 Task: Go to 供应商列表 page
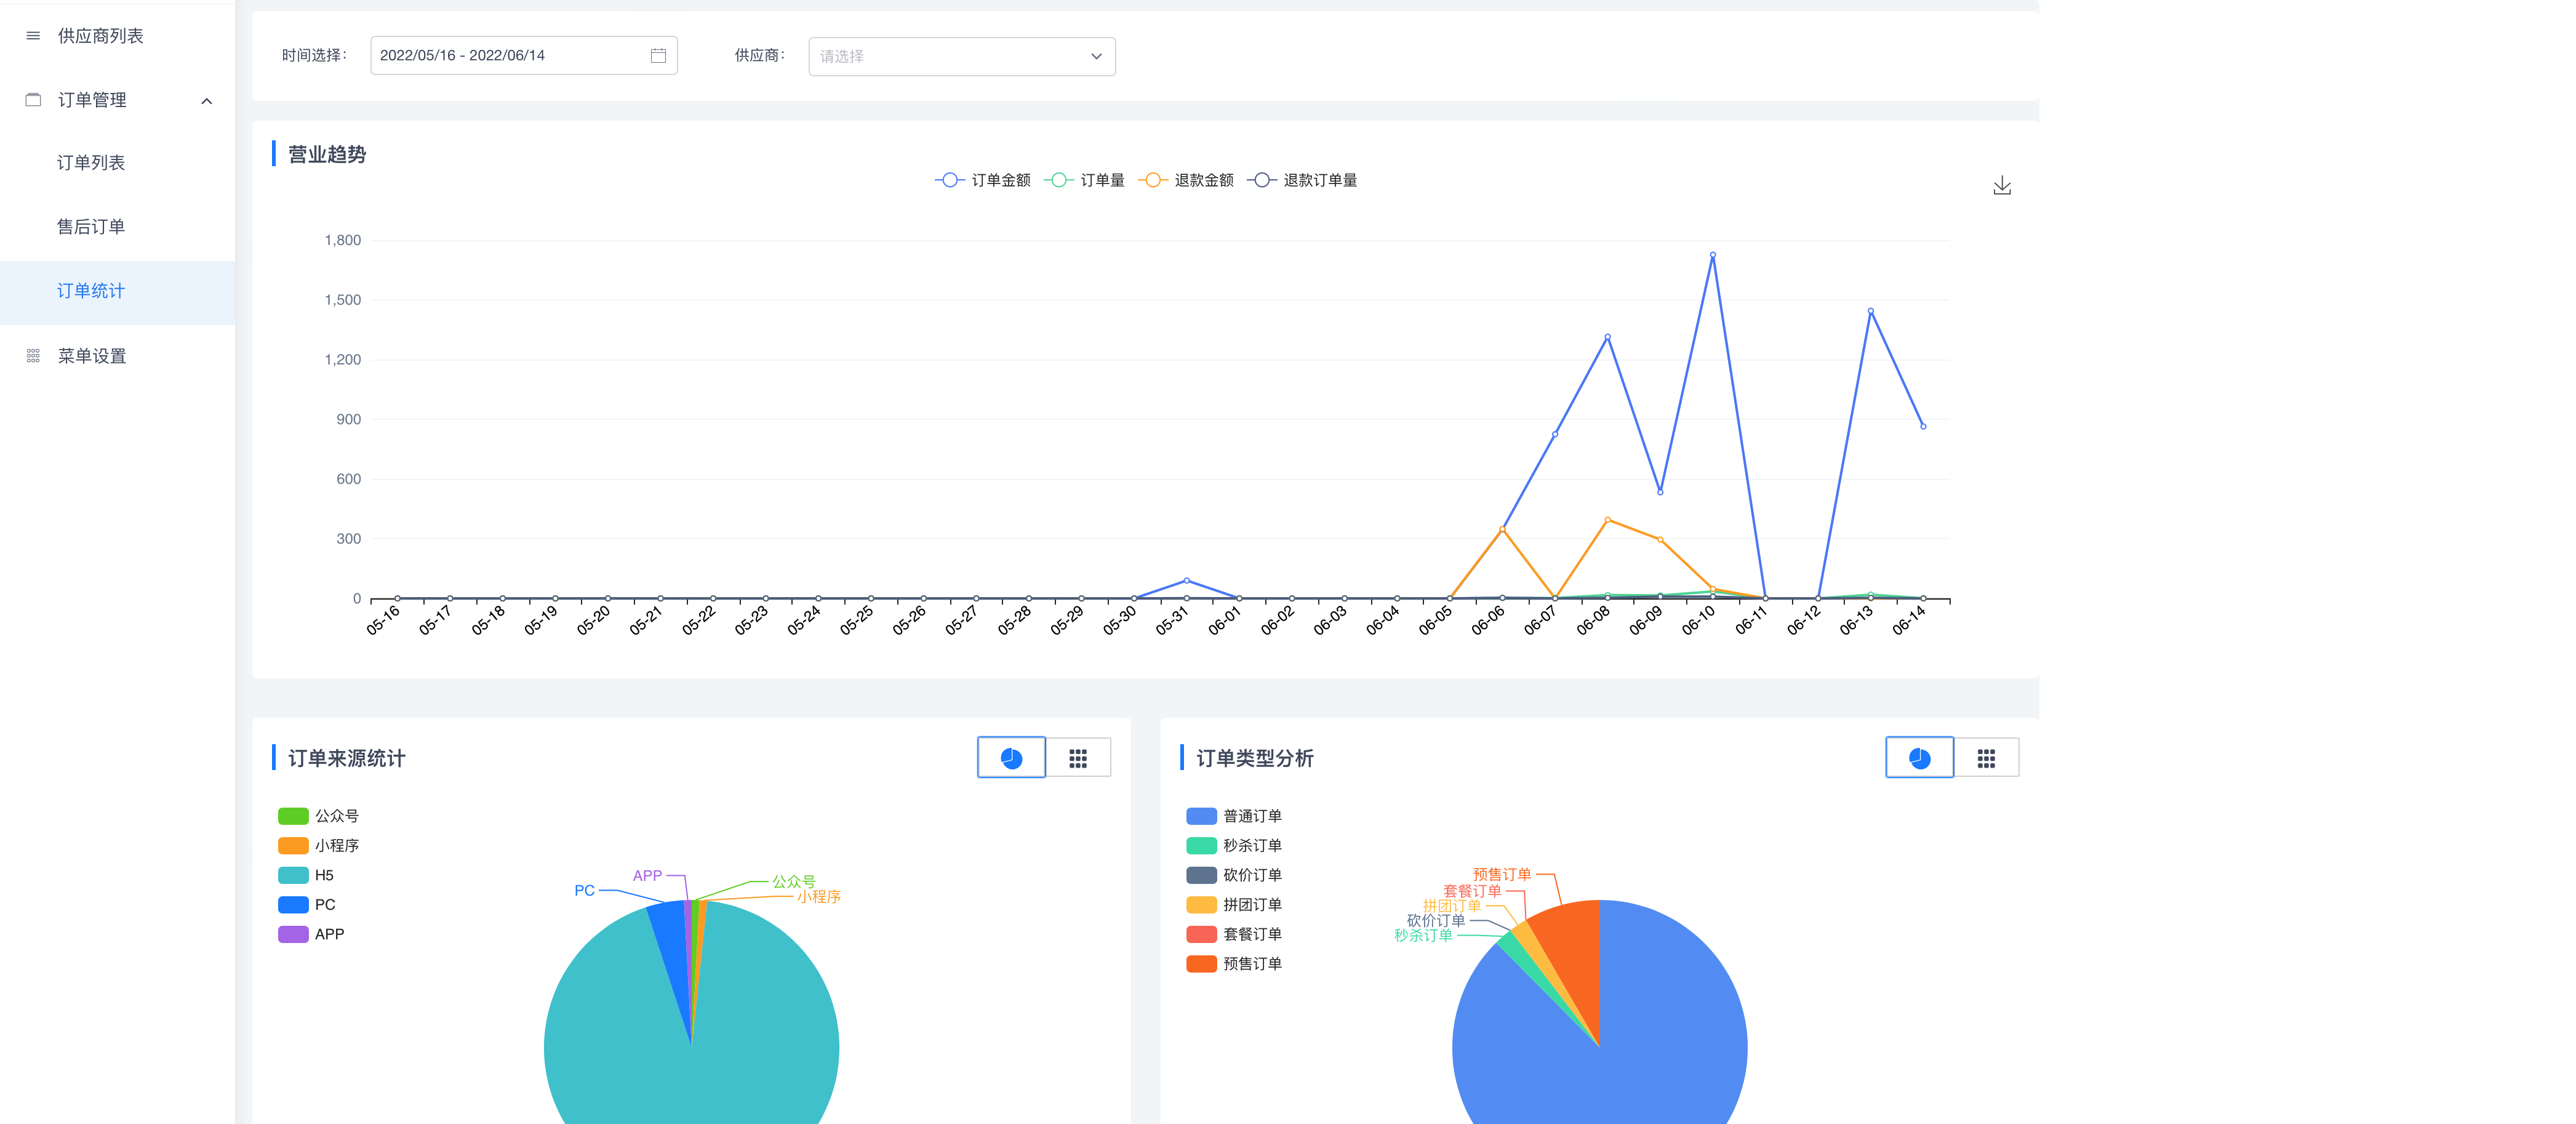(x=100, y=36)
